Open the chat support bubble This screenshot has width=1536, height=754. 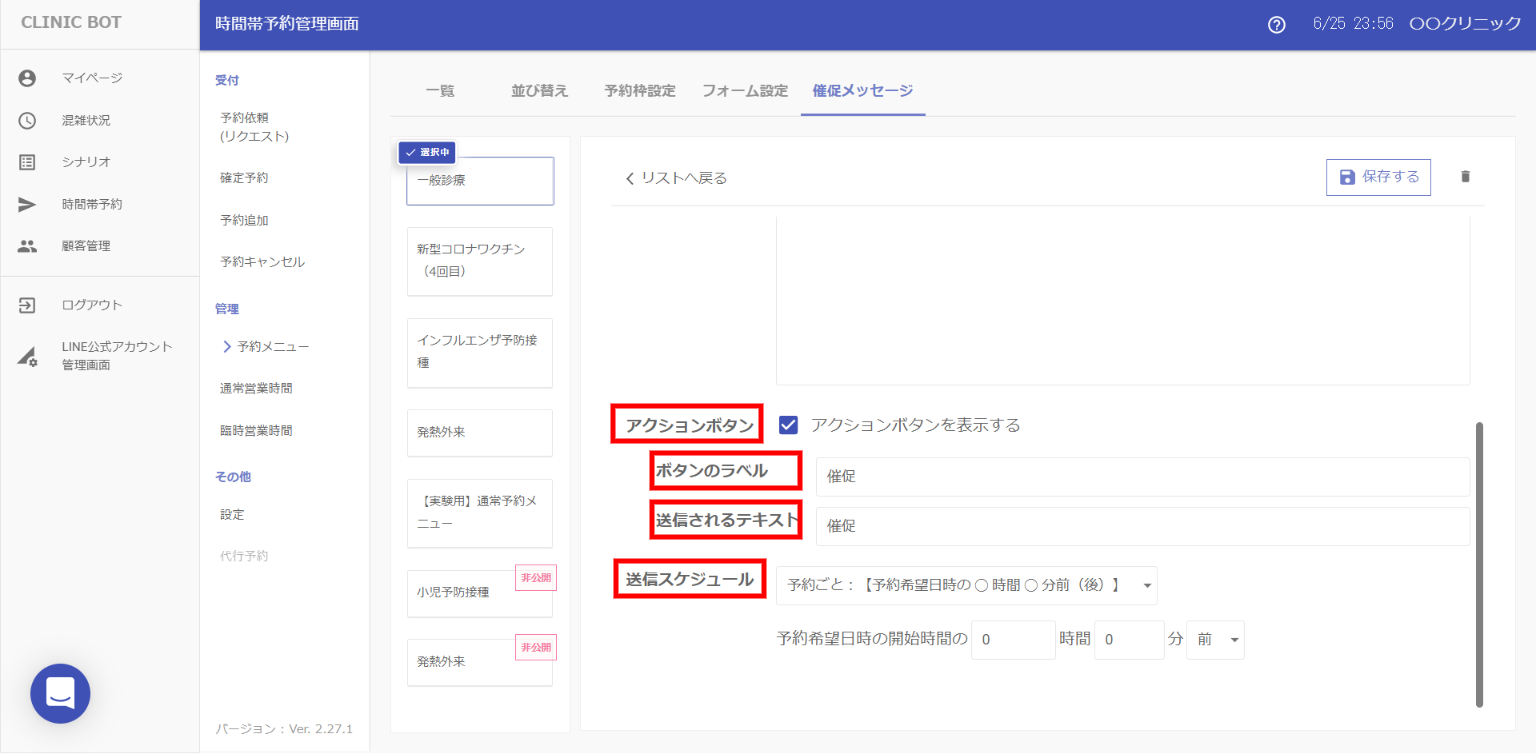60,693
